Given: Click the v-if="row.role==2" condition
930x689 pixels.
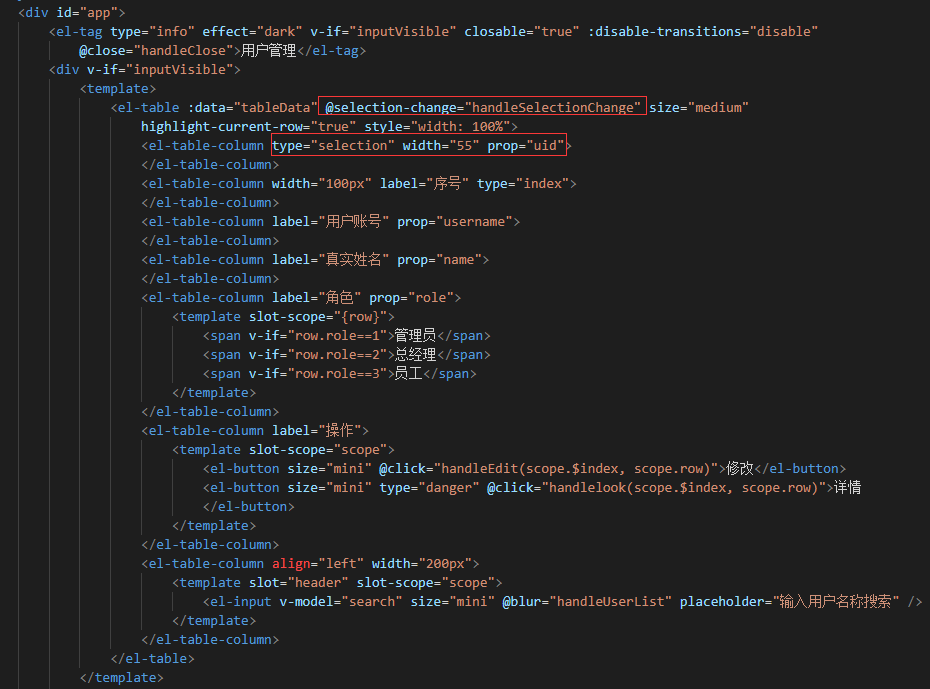Looking at the screenshot, I should pyautogui.click(x=318, y=354).
